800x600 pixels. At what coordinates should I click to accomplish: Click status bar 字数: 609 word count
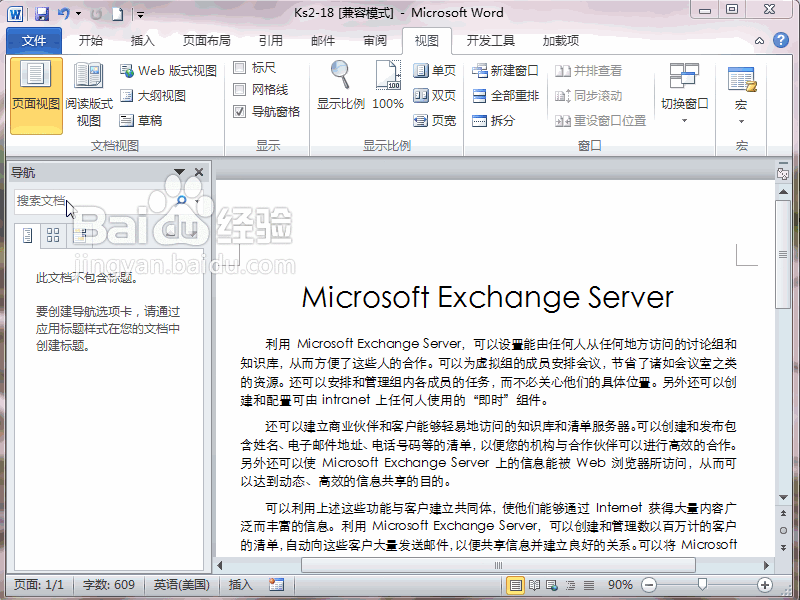click(x=109, y=585)
